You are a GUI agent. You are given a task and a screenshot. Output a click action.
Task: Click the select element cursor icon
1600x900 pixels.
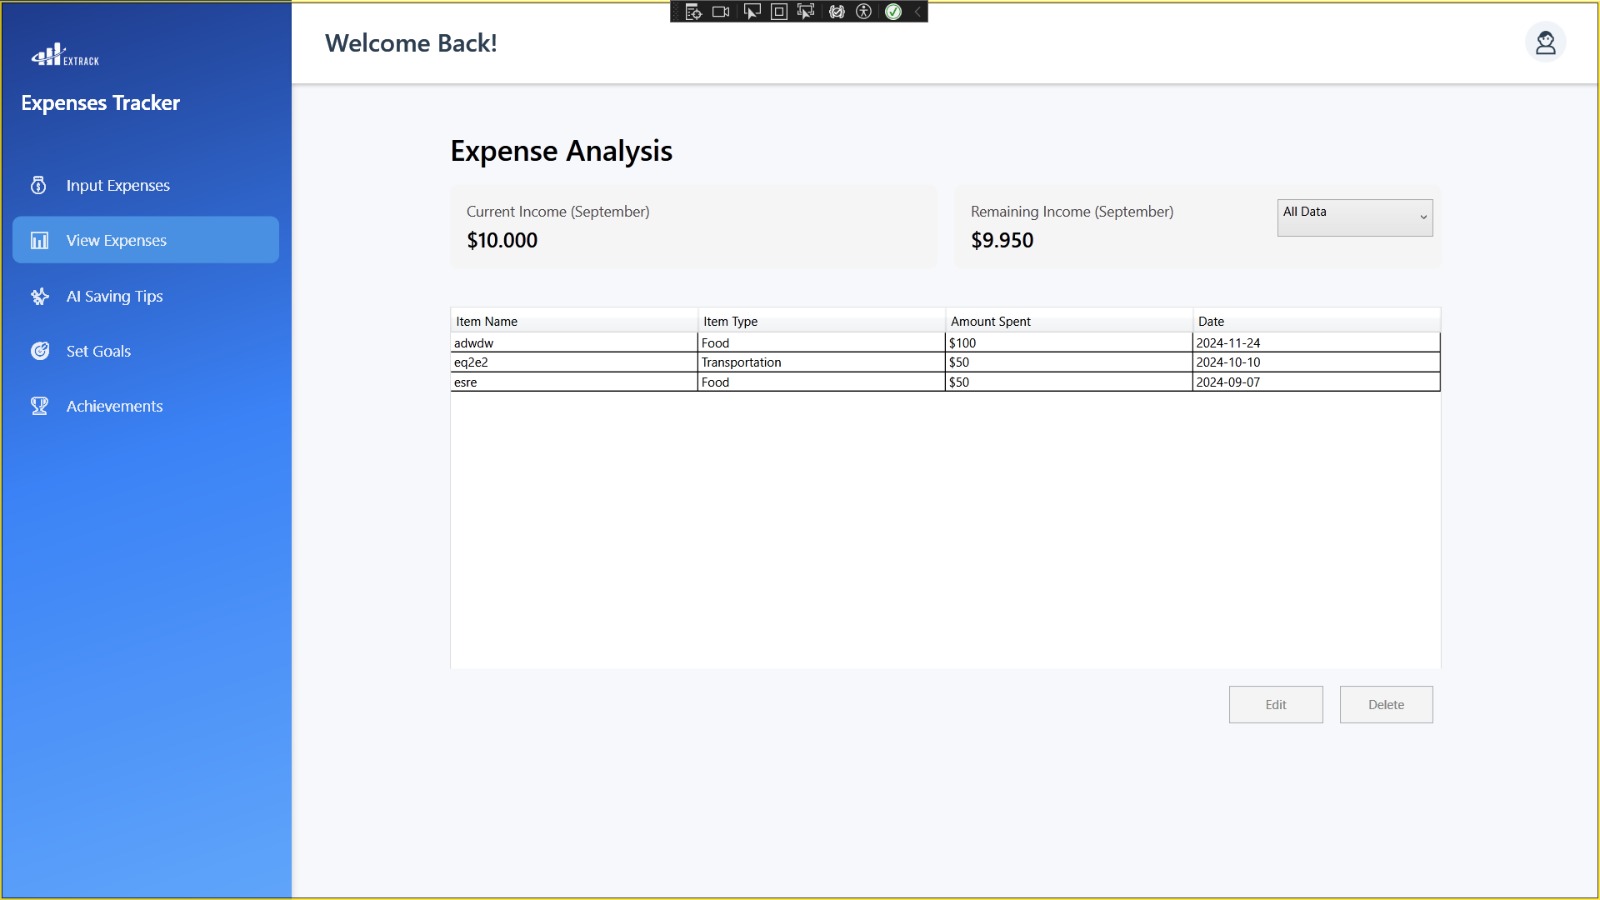coord(752,12)
